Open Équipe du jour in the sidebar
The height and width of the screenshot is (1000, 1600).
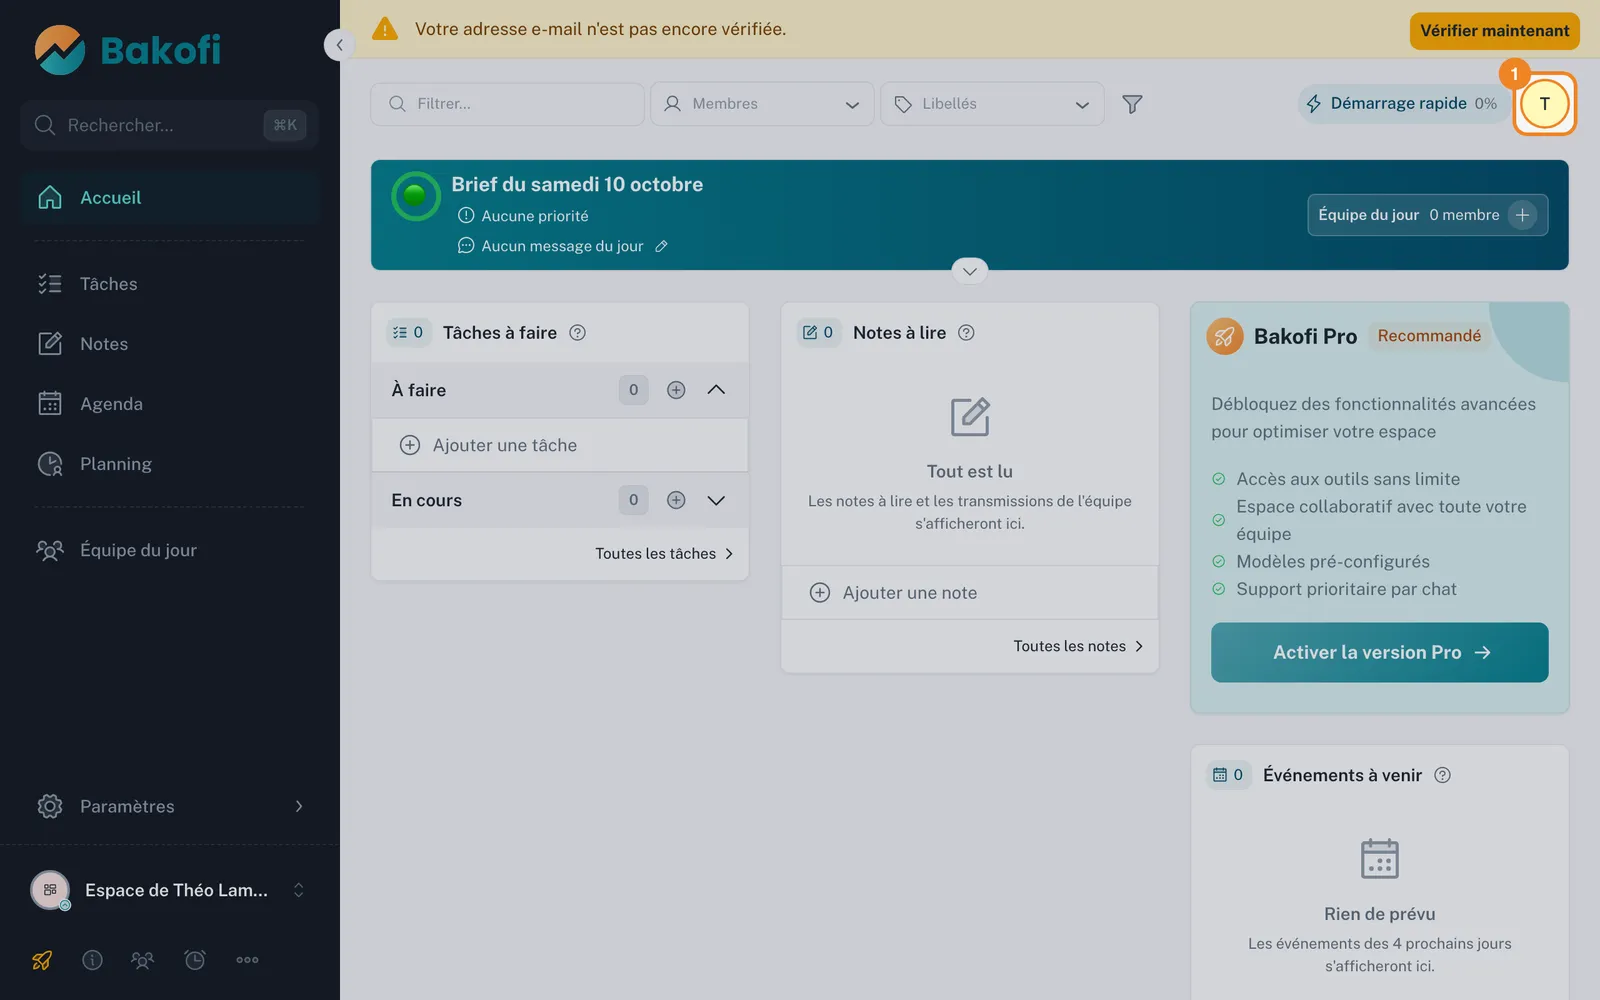point(170,550)
